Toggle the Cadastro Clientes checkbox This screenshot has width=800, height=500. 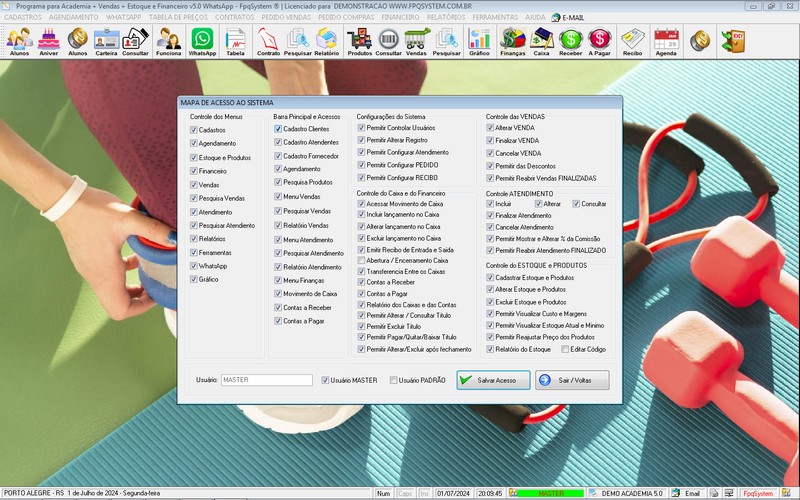[278, 129]
